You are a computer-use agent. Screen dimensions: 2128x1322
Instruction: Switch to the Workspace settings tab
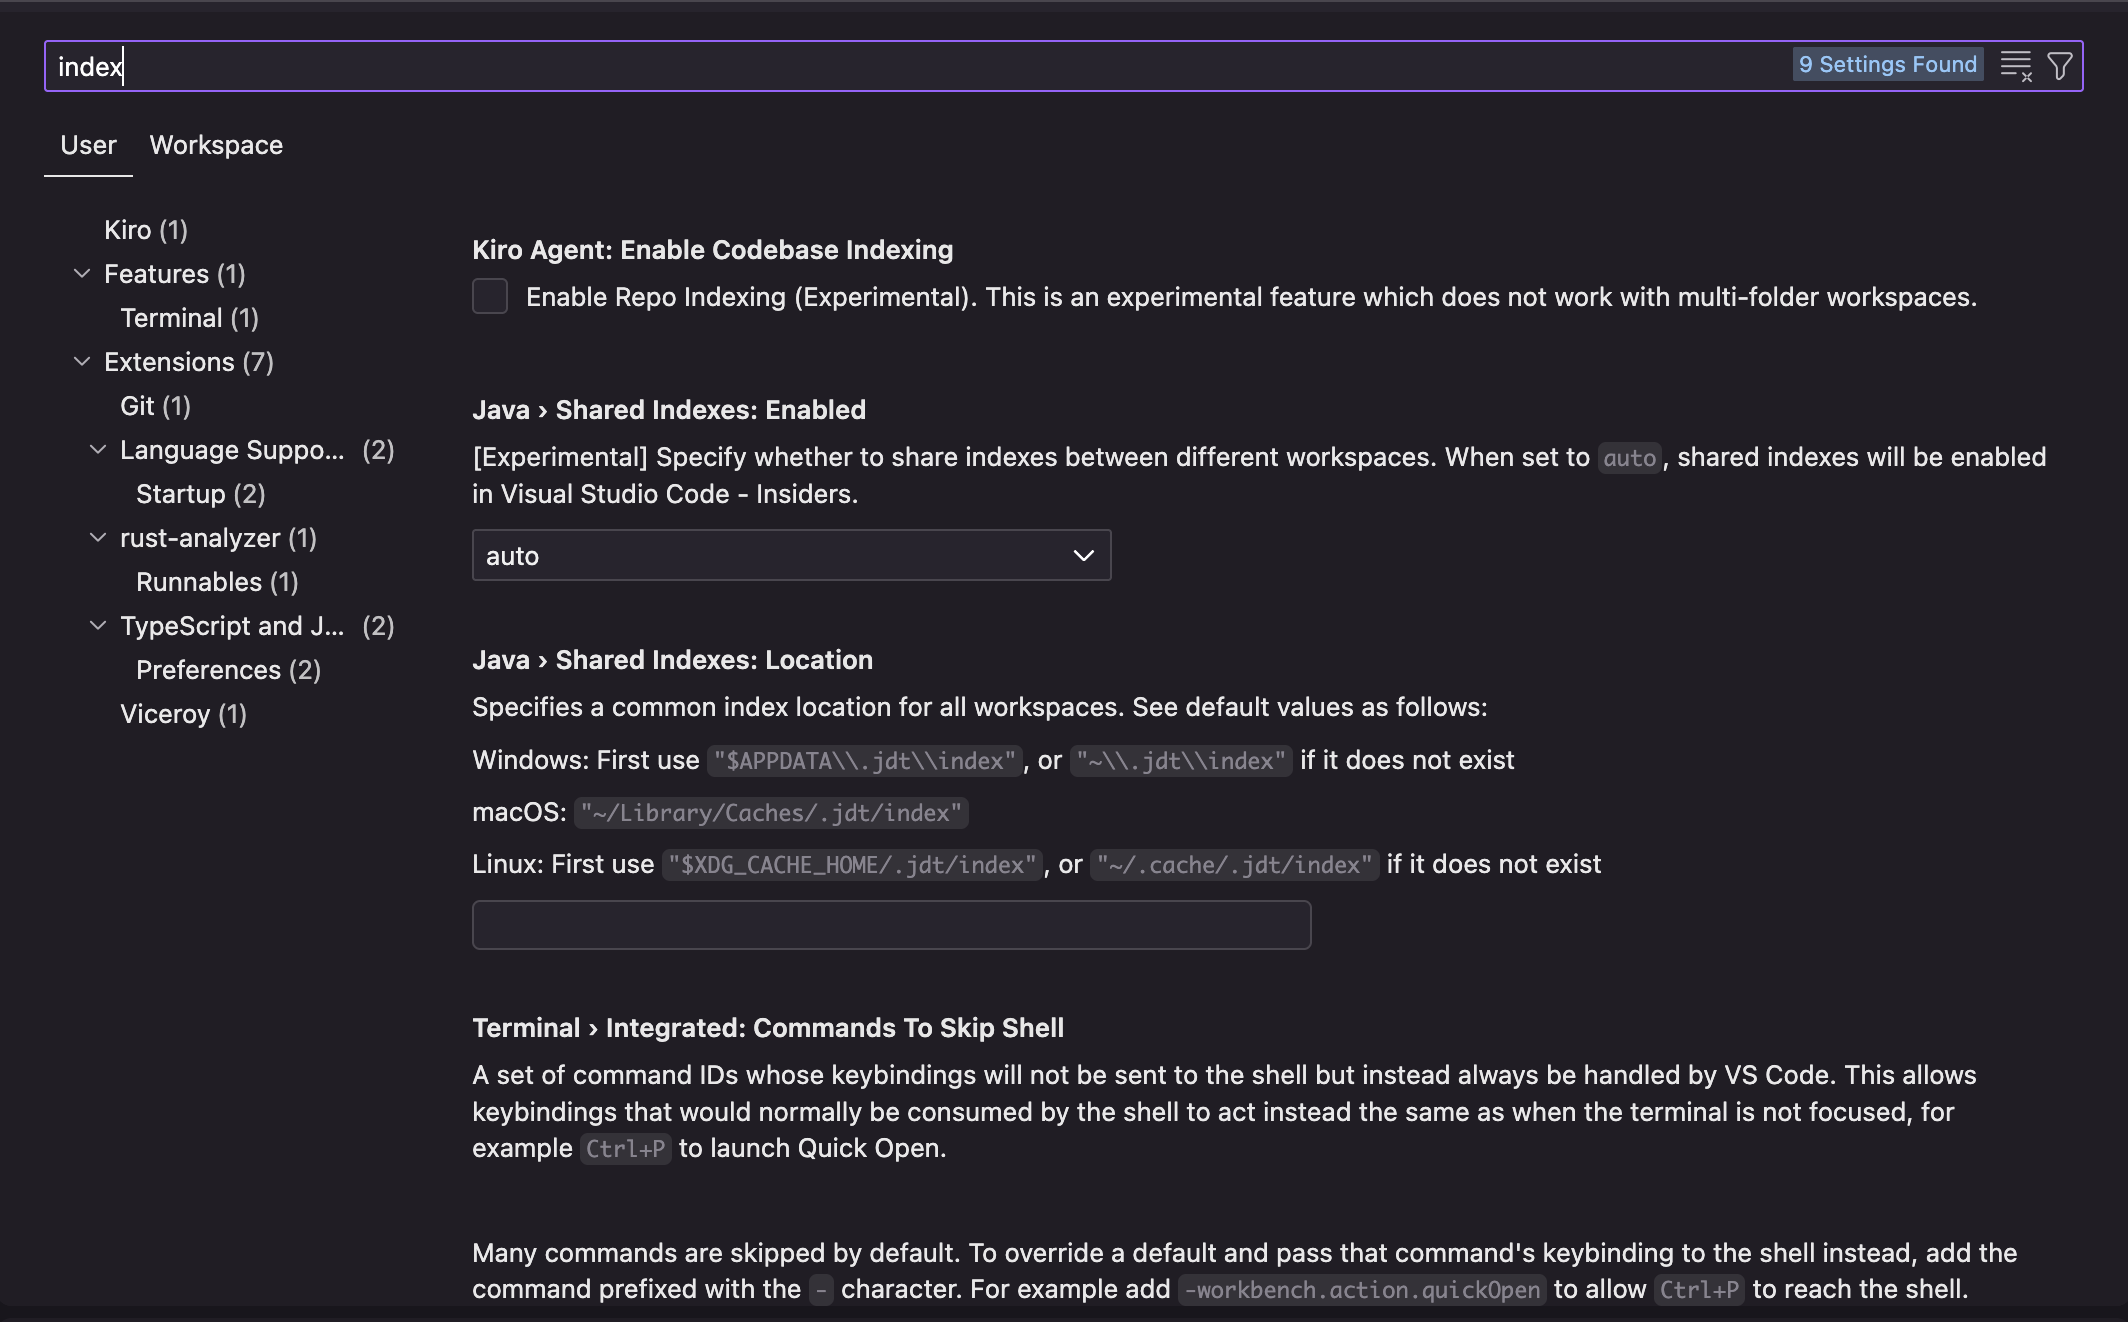(x=216, y=145)
